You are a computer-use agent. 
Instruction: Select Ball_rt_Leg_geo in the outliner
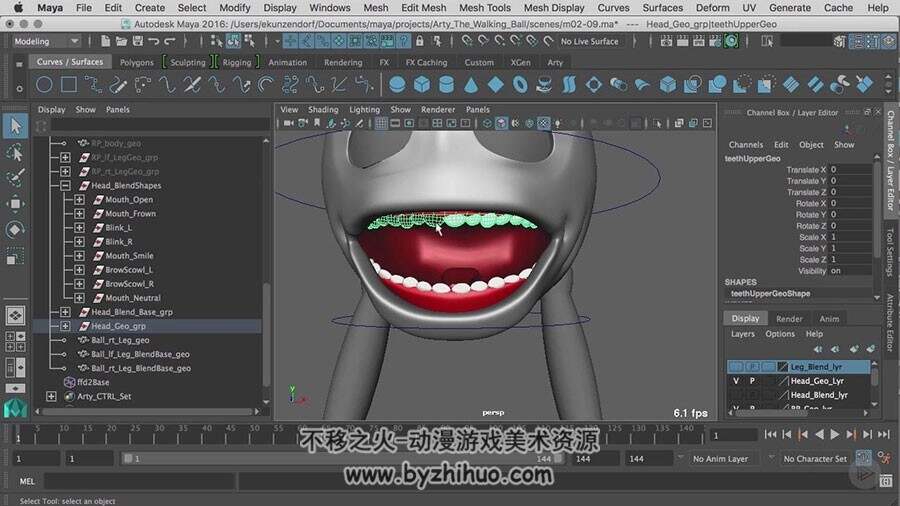click(120, 340)
